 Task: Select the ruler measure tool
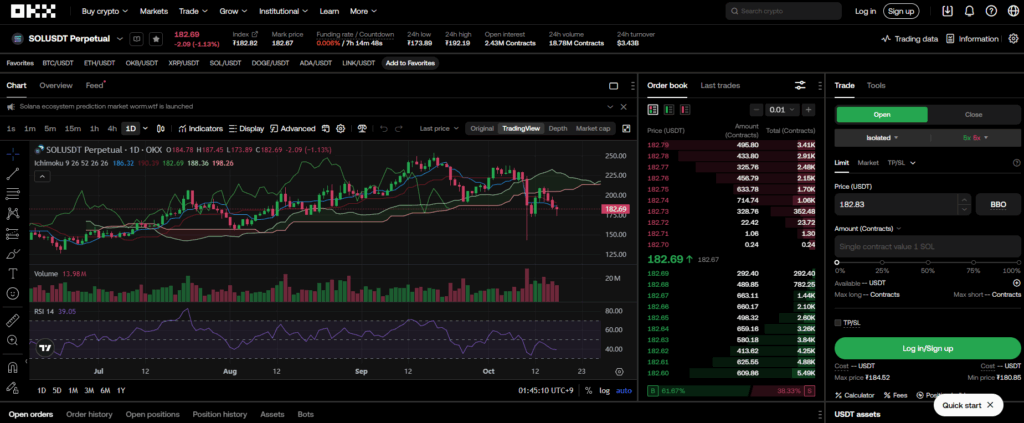13,321
